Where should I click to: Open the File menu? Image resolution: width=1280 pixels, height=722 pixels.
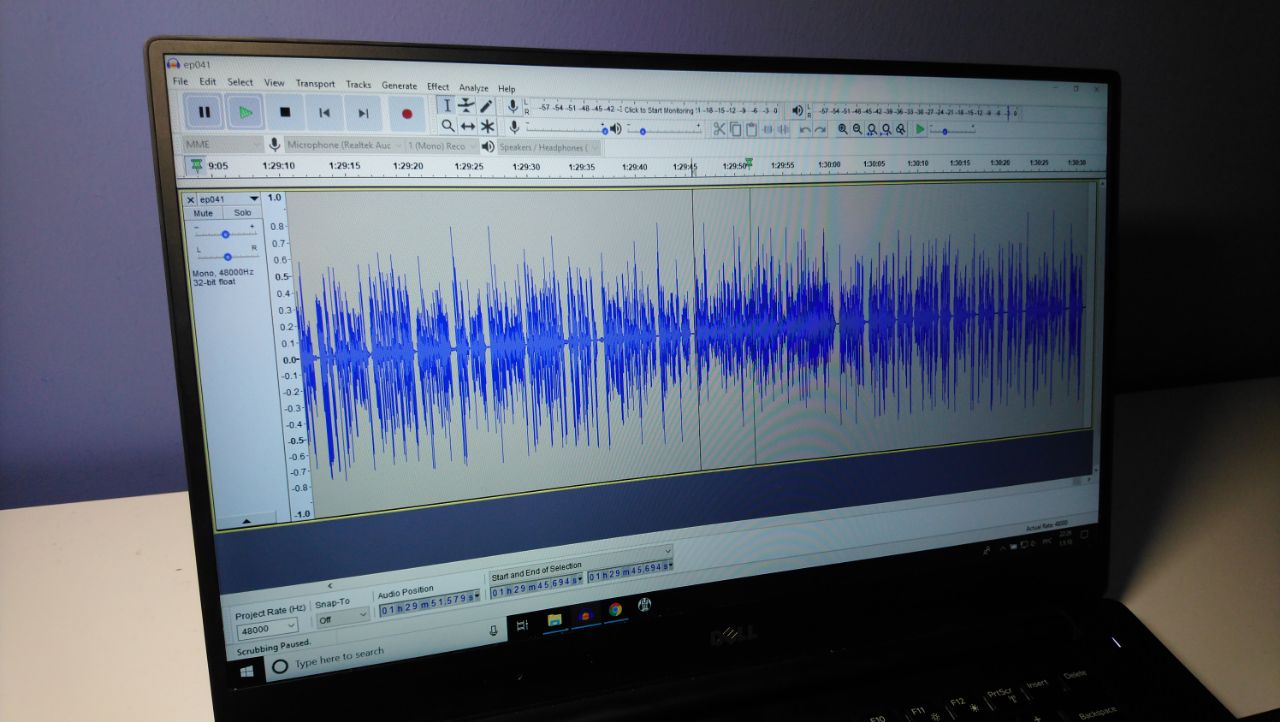coord(180,81)
